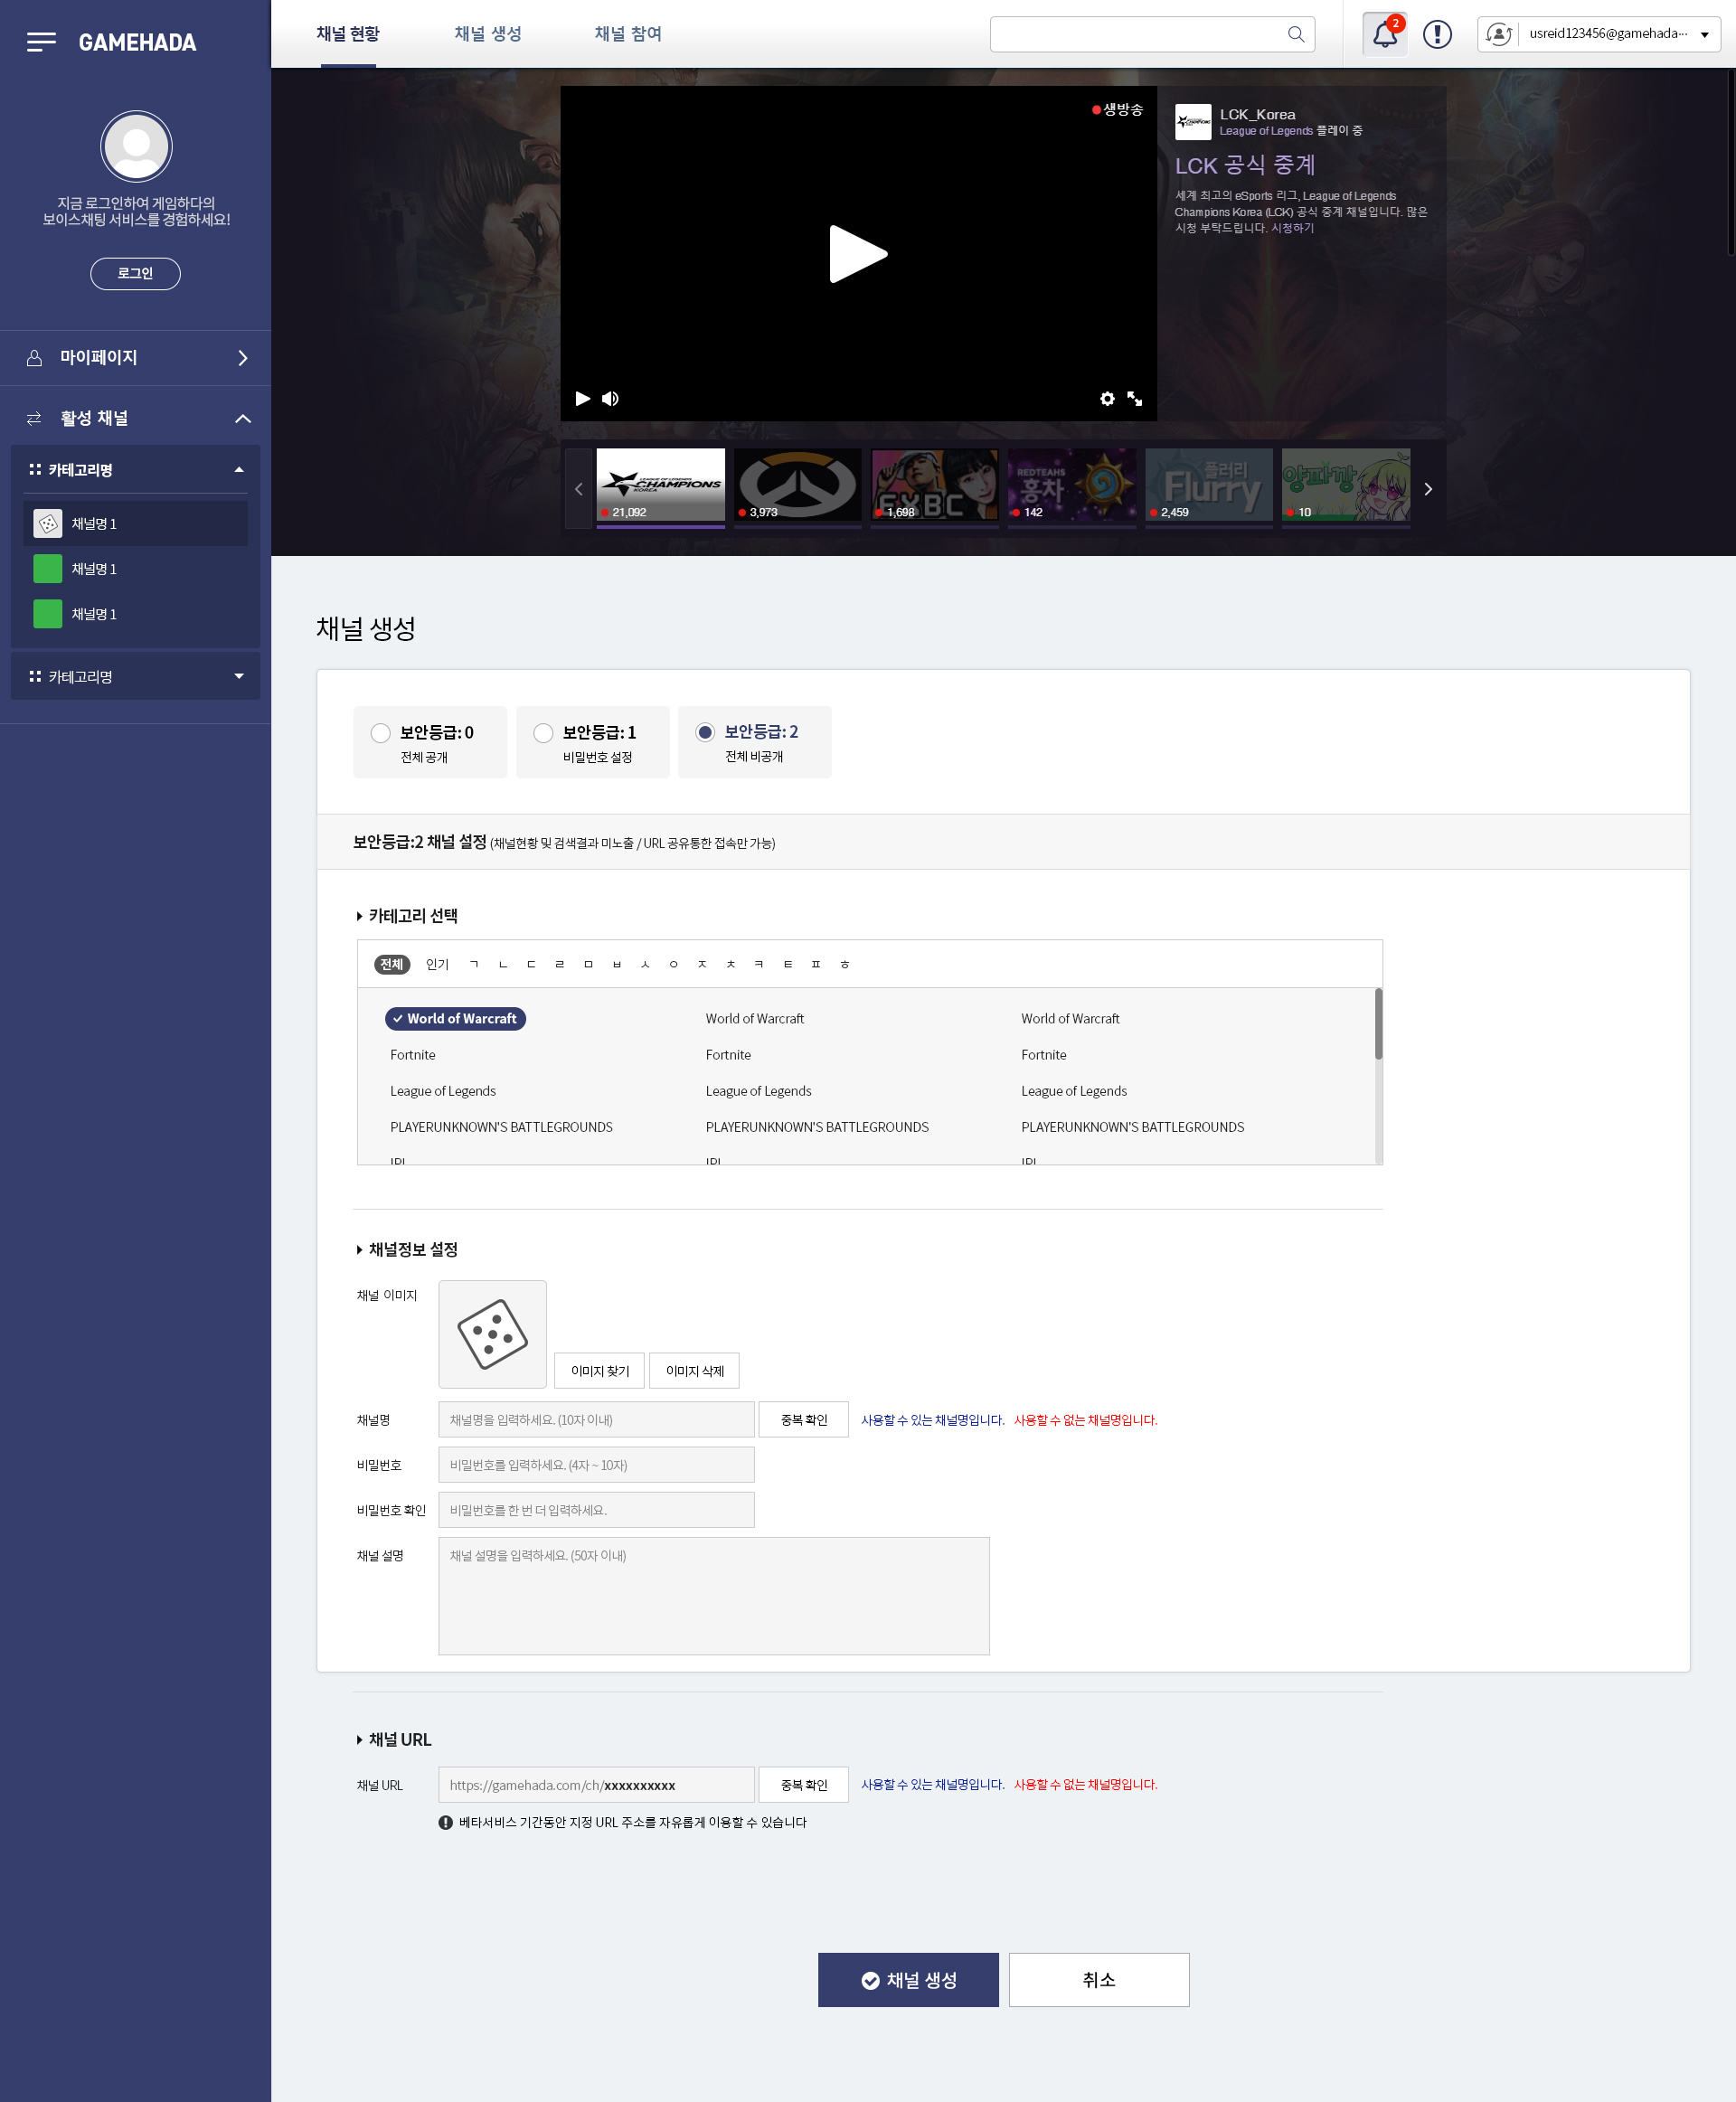
Task: Click the My Page person icon
Action: tap(34, 358)
